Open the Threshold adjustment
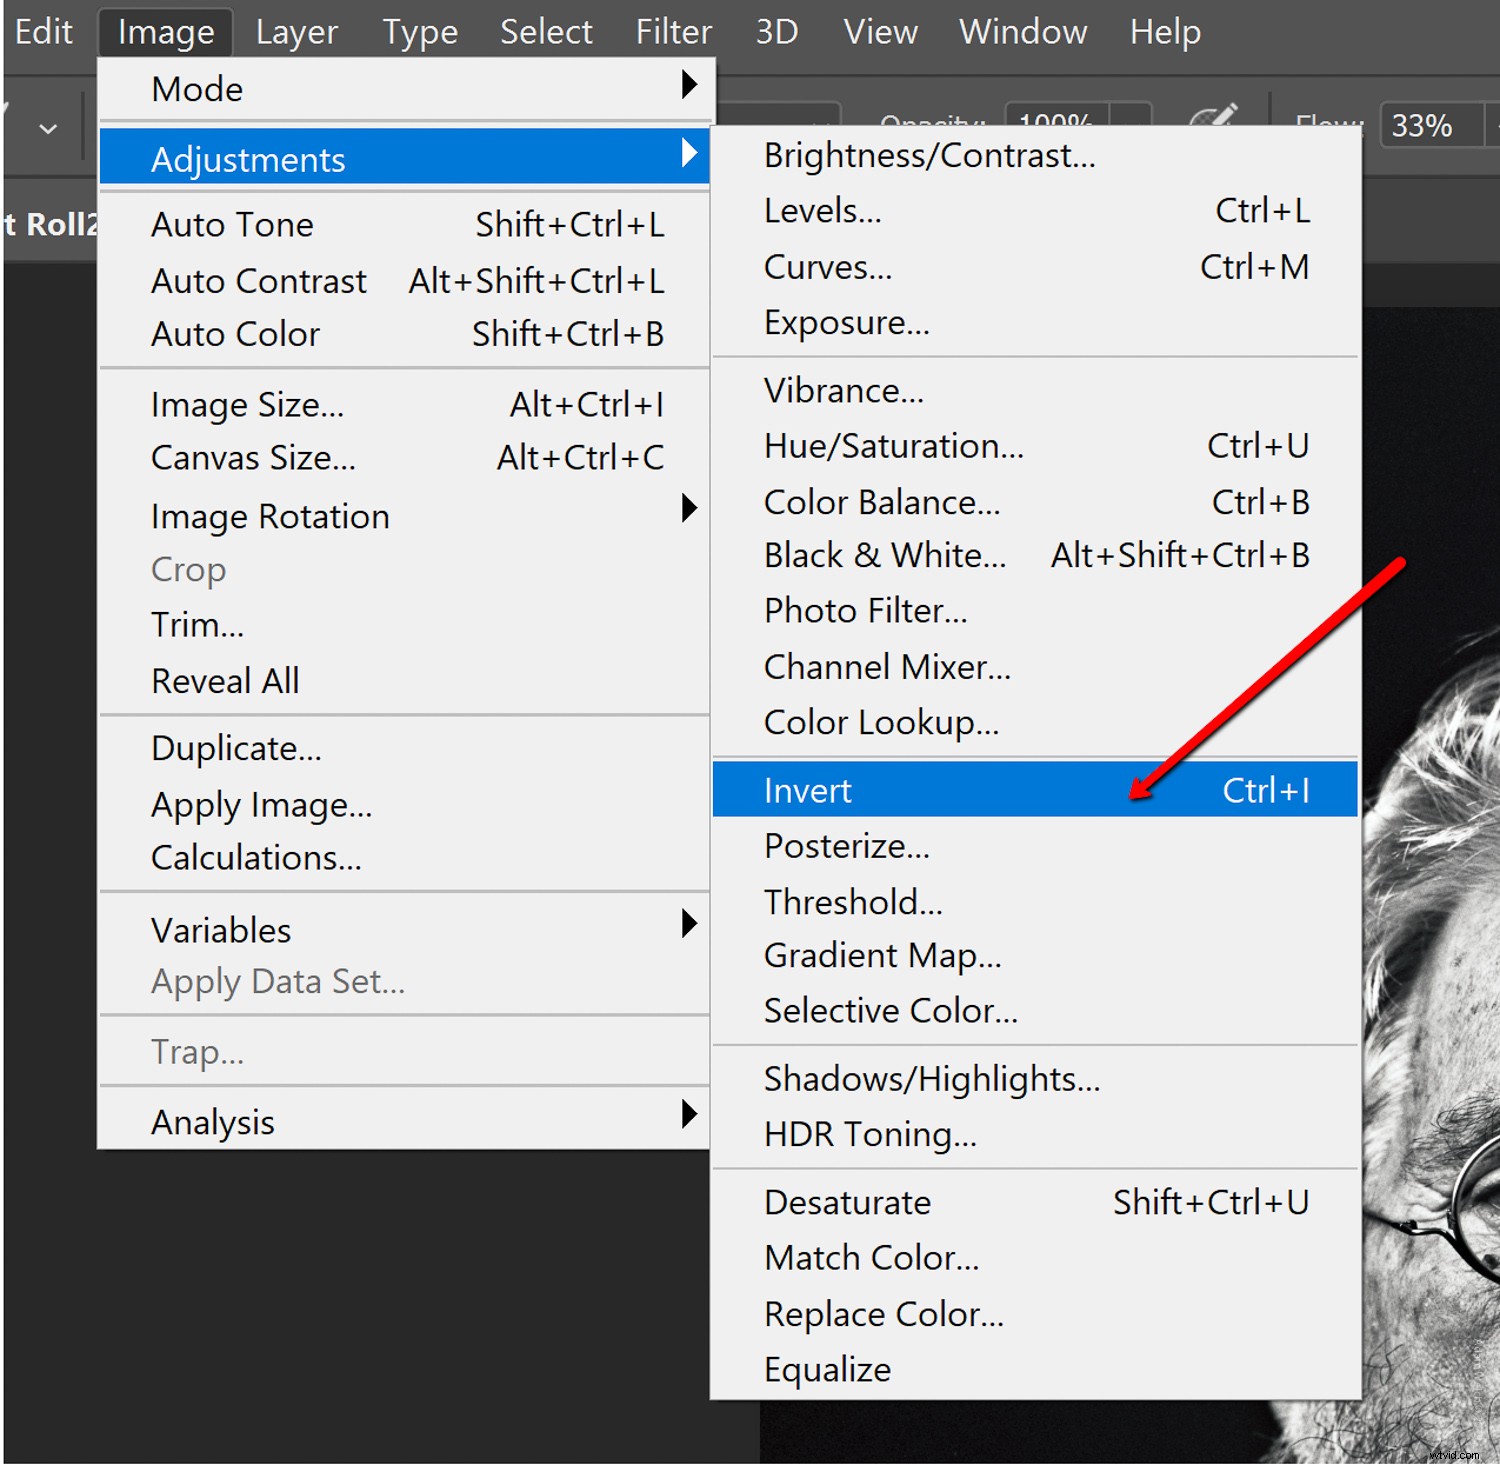Screen dimensions: 1500x1465 coord(852,901)
